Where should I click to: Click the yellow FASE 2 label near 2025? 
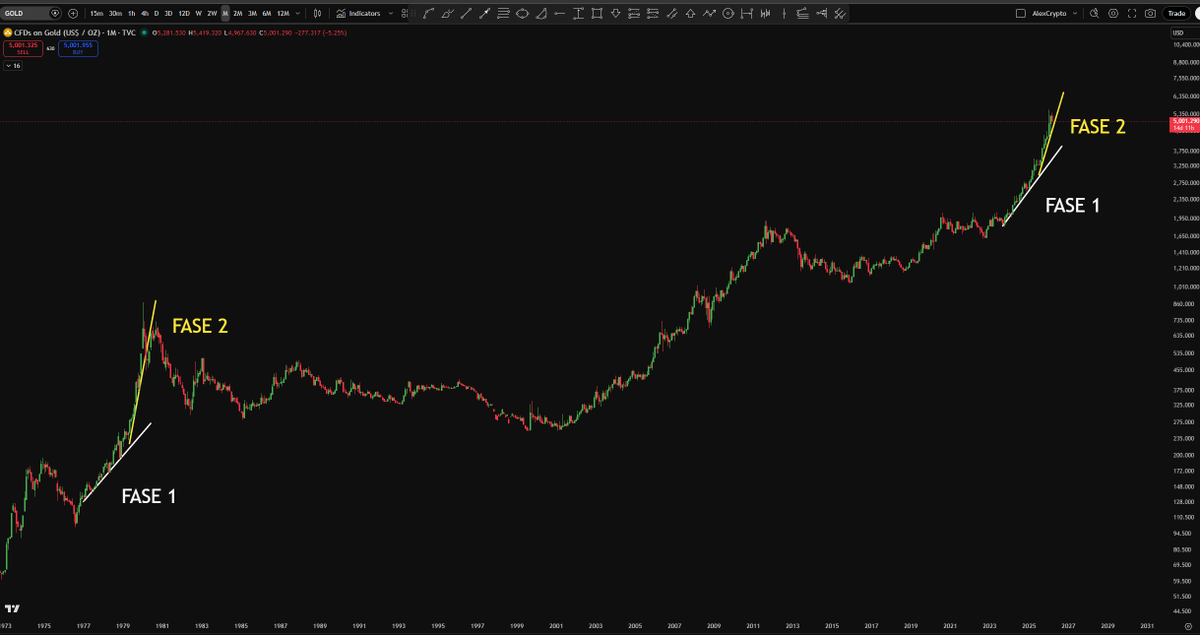click(x=1098, y=127)
